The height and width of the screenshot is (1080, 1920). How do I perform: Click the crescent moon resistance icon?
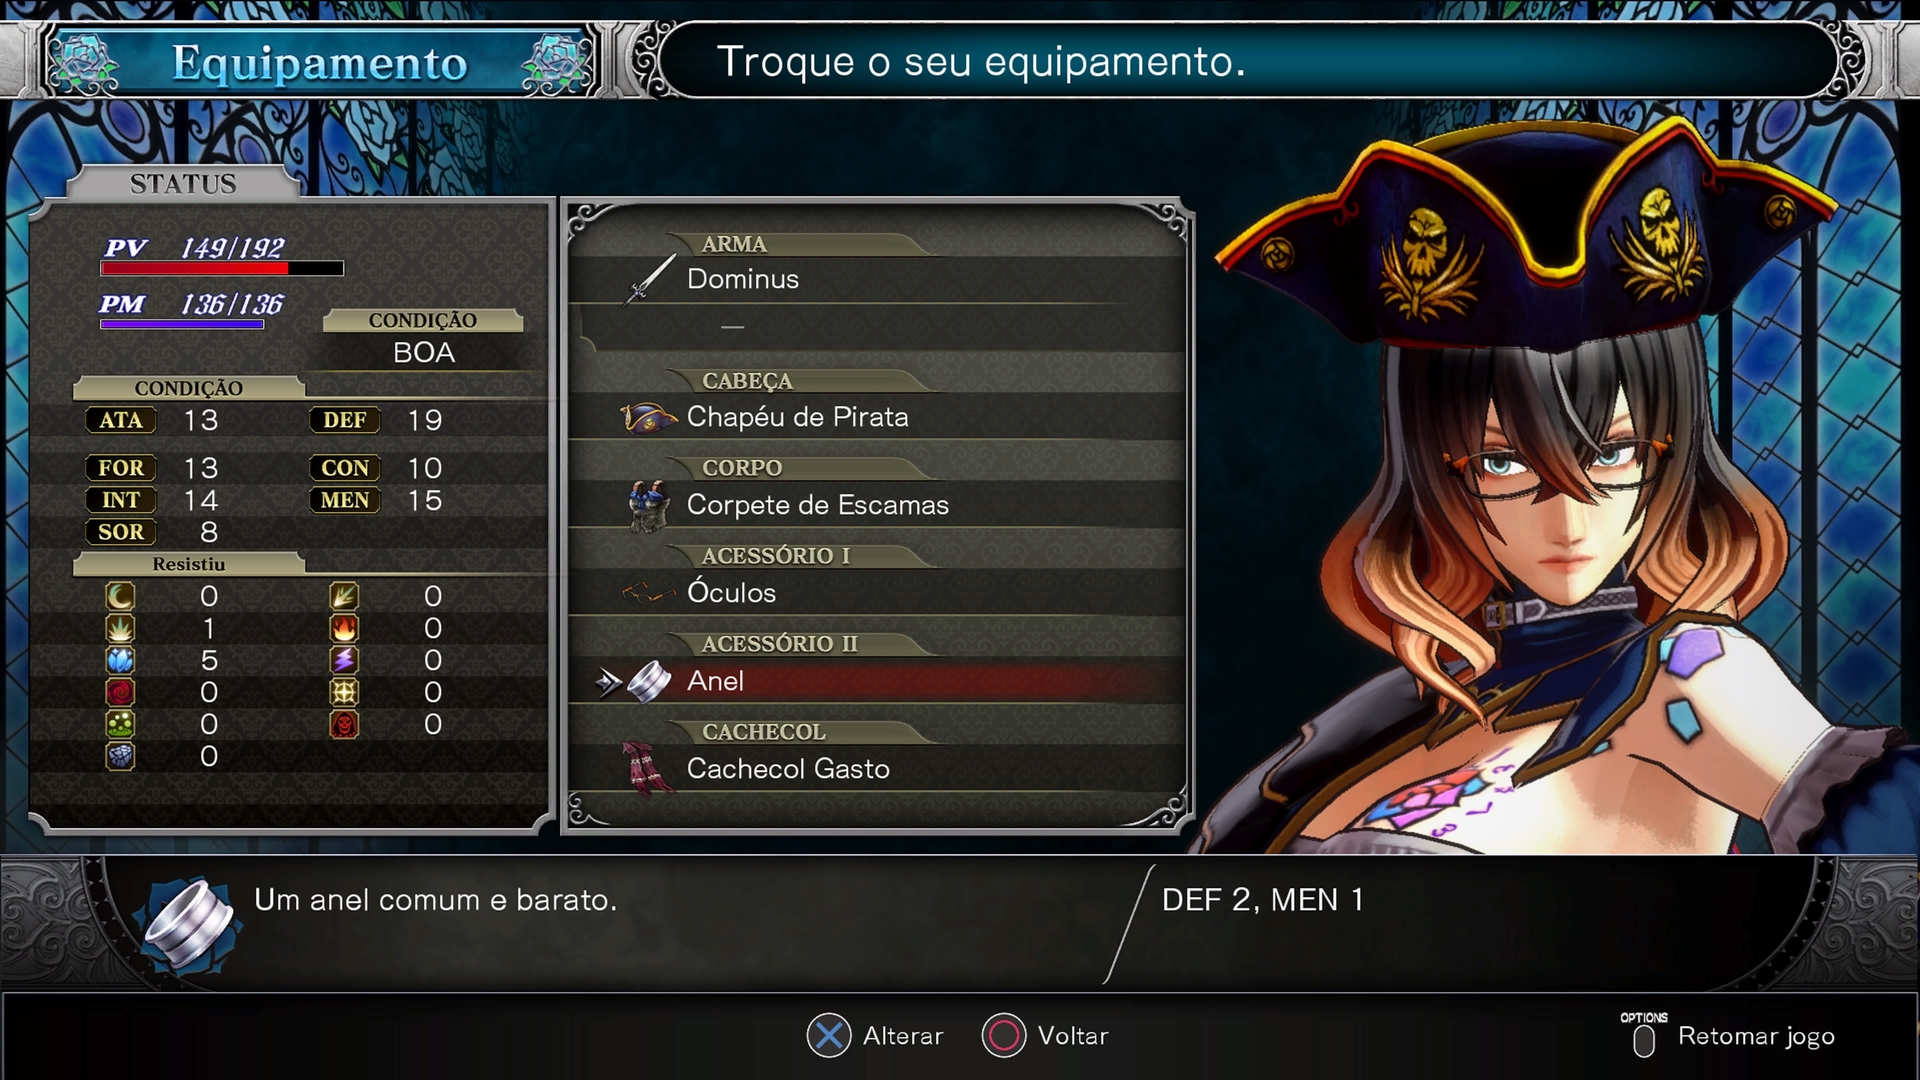pyautogui.click(x=120, y=596)
